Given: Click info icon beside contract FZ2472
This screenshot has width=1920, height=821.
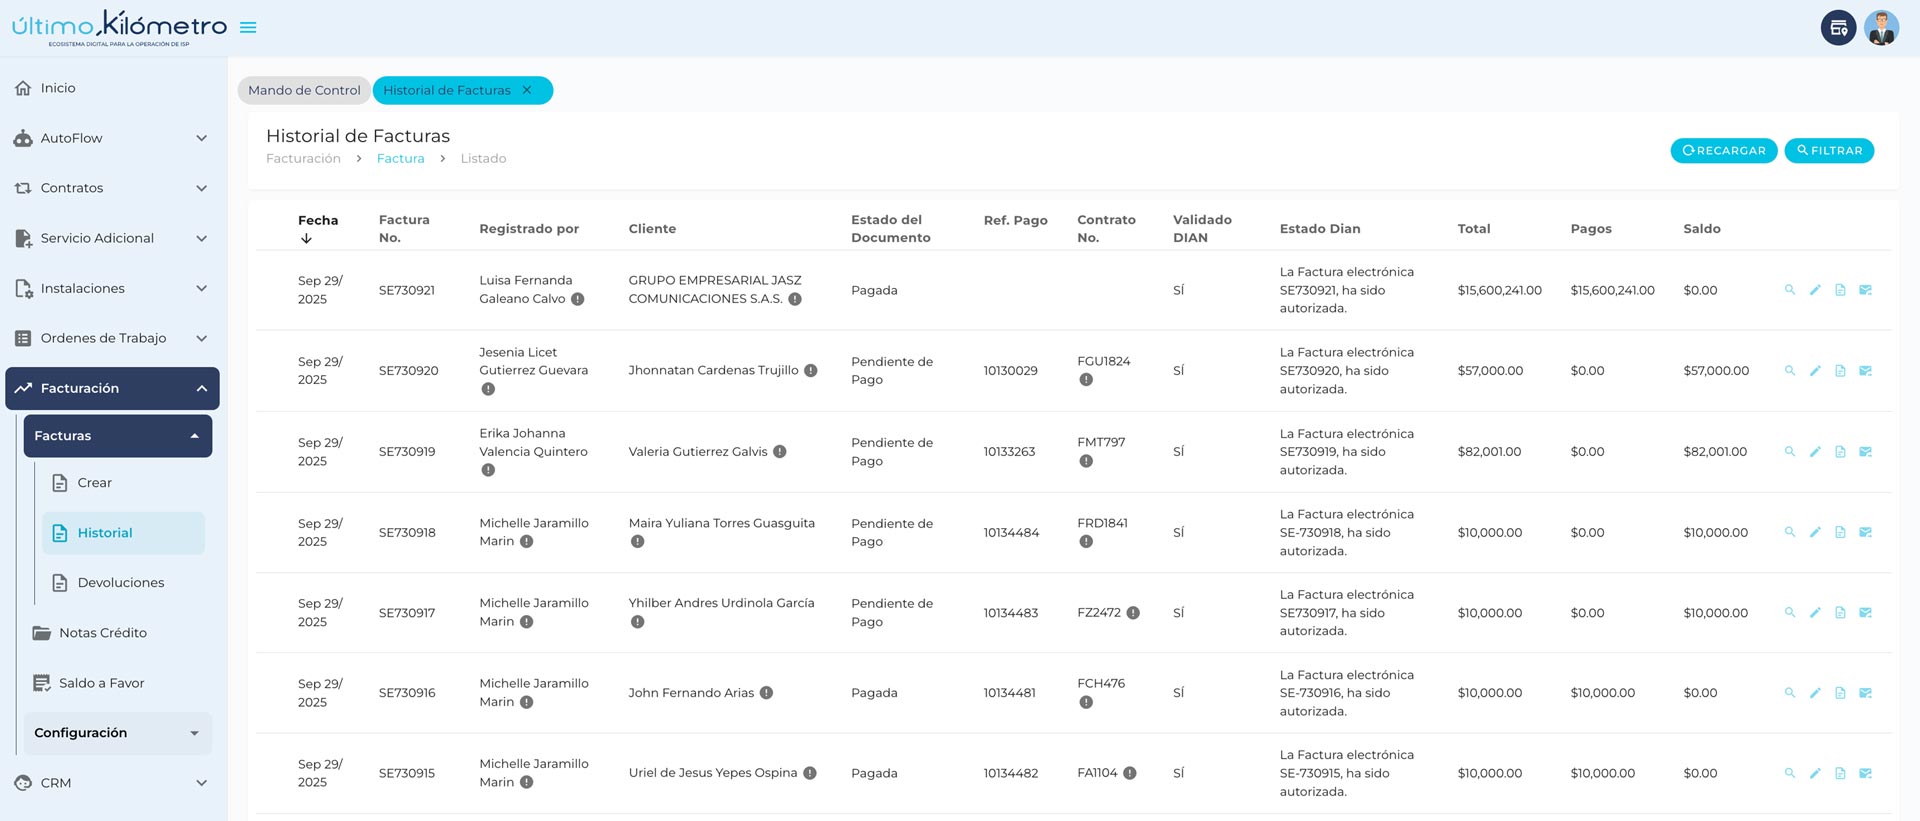Looking at the screenshot, I should [1133, 613].
